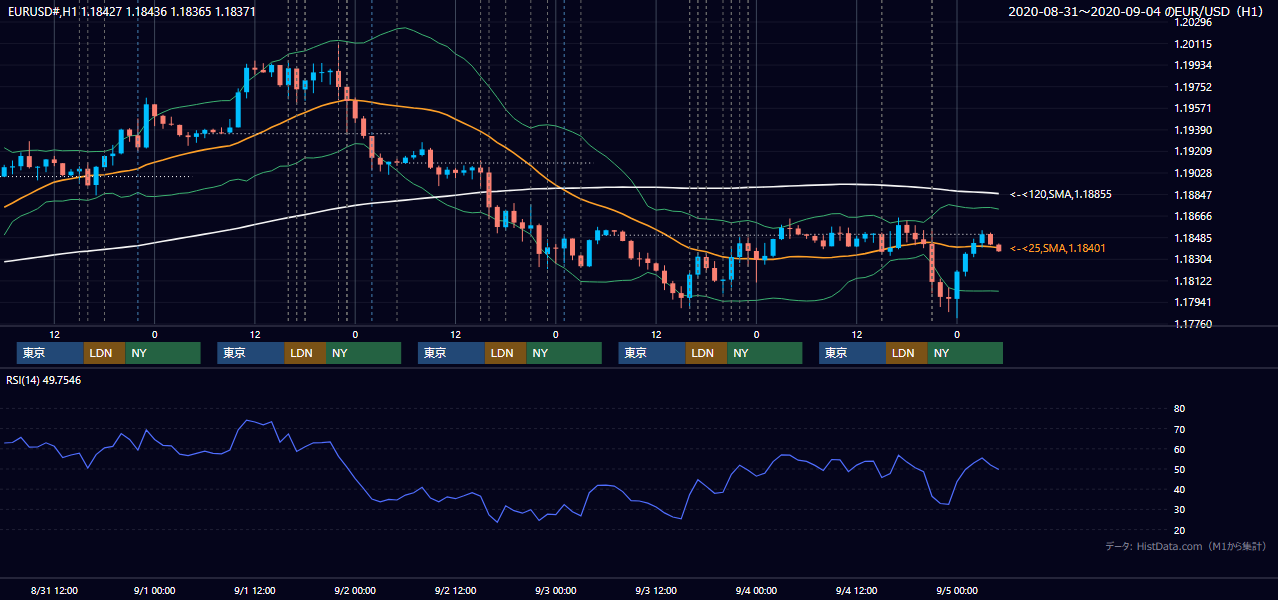Viewport: 1278px width, 600px height.
Task: Click the 1.19752 price axis value
Action: [1193, 87]
